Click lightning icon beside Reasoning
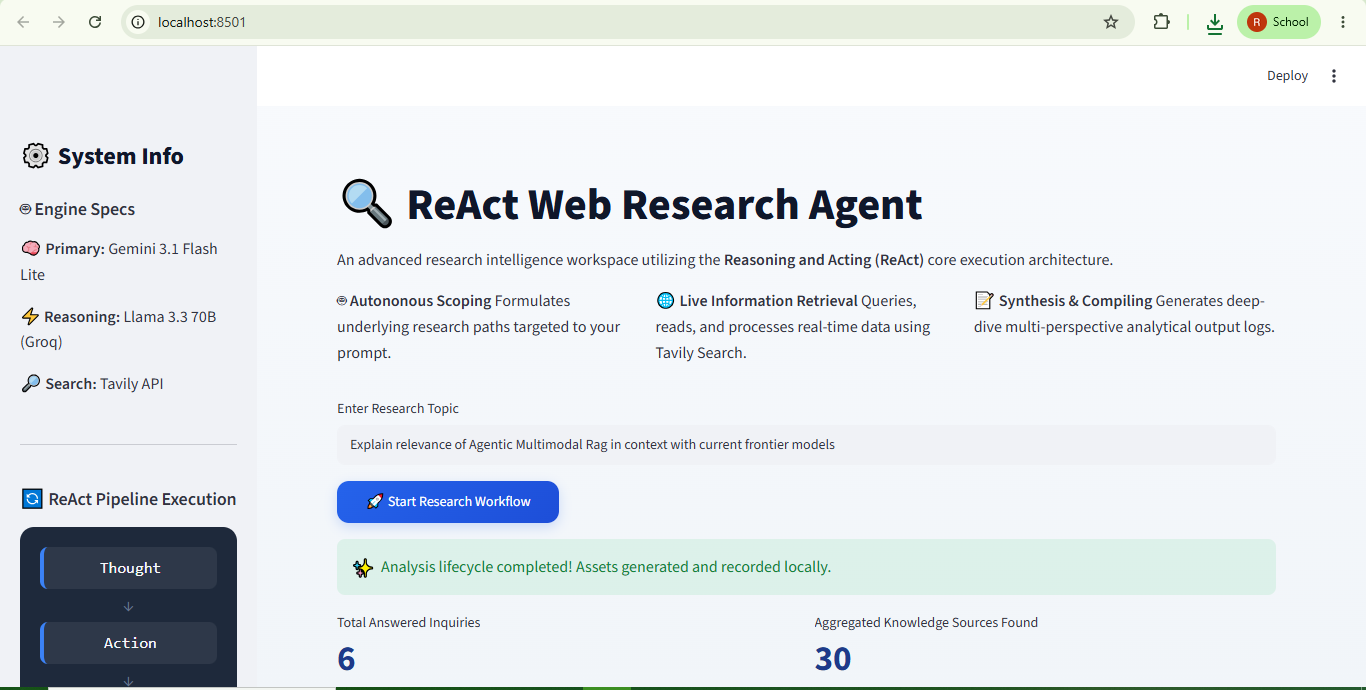Image resolution: width=1366 pixels, height=690 pixels. [x=30, y=317]
